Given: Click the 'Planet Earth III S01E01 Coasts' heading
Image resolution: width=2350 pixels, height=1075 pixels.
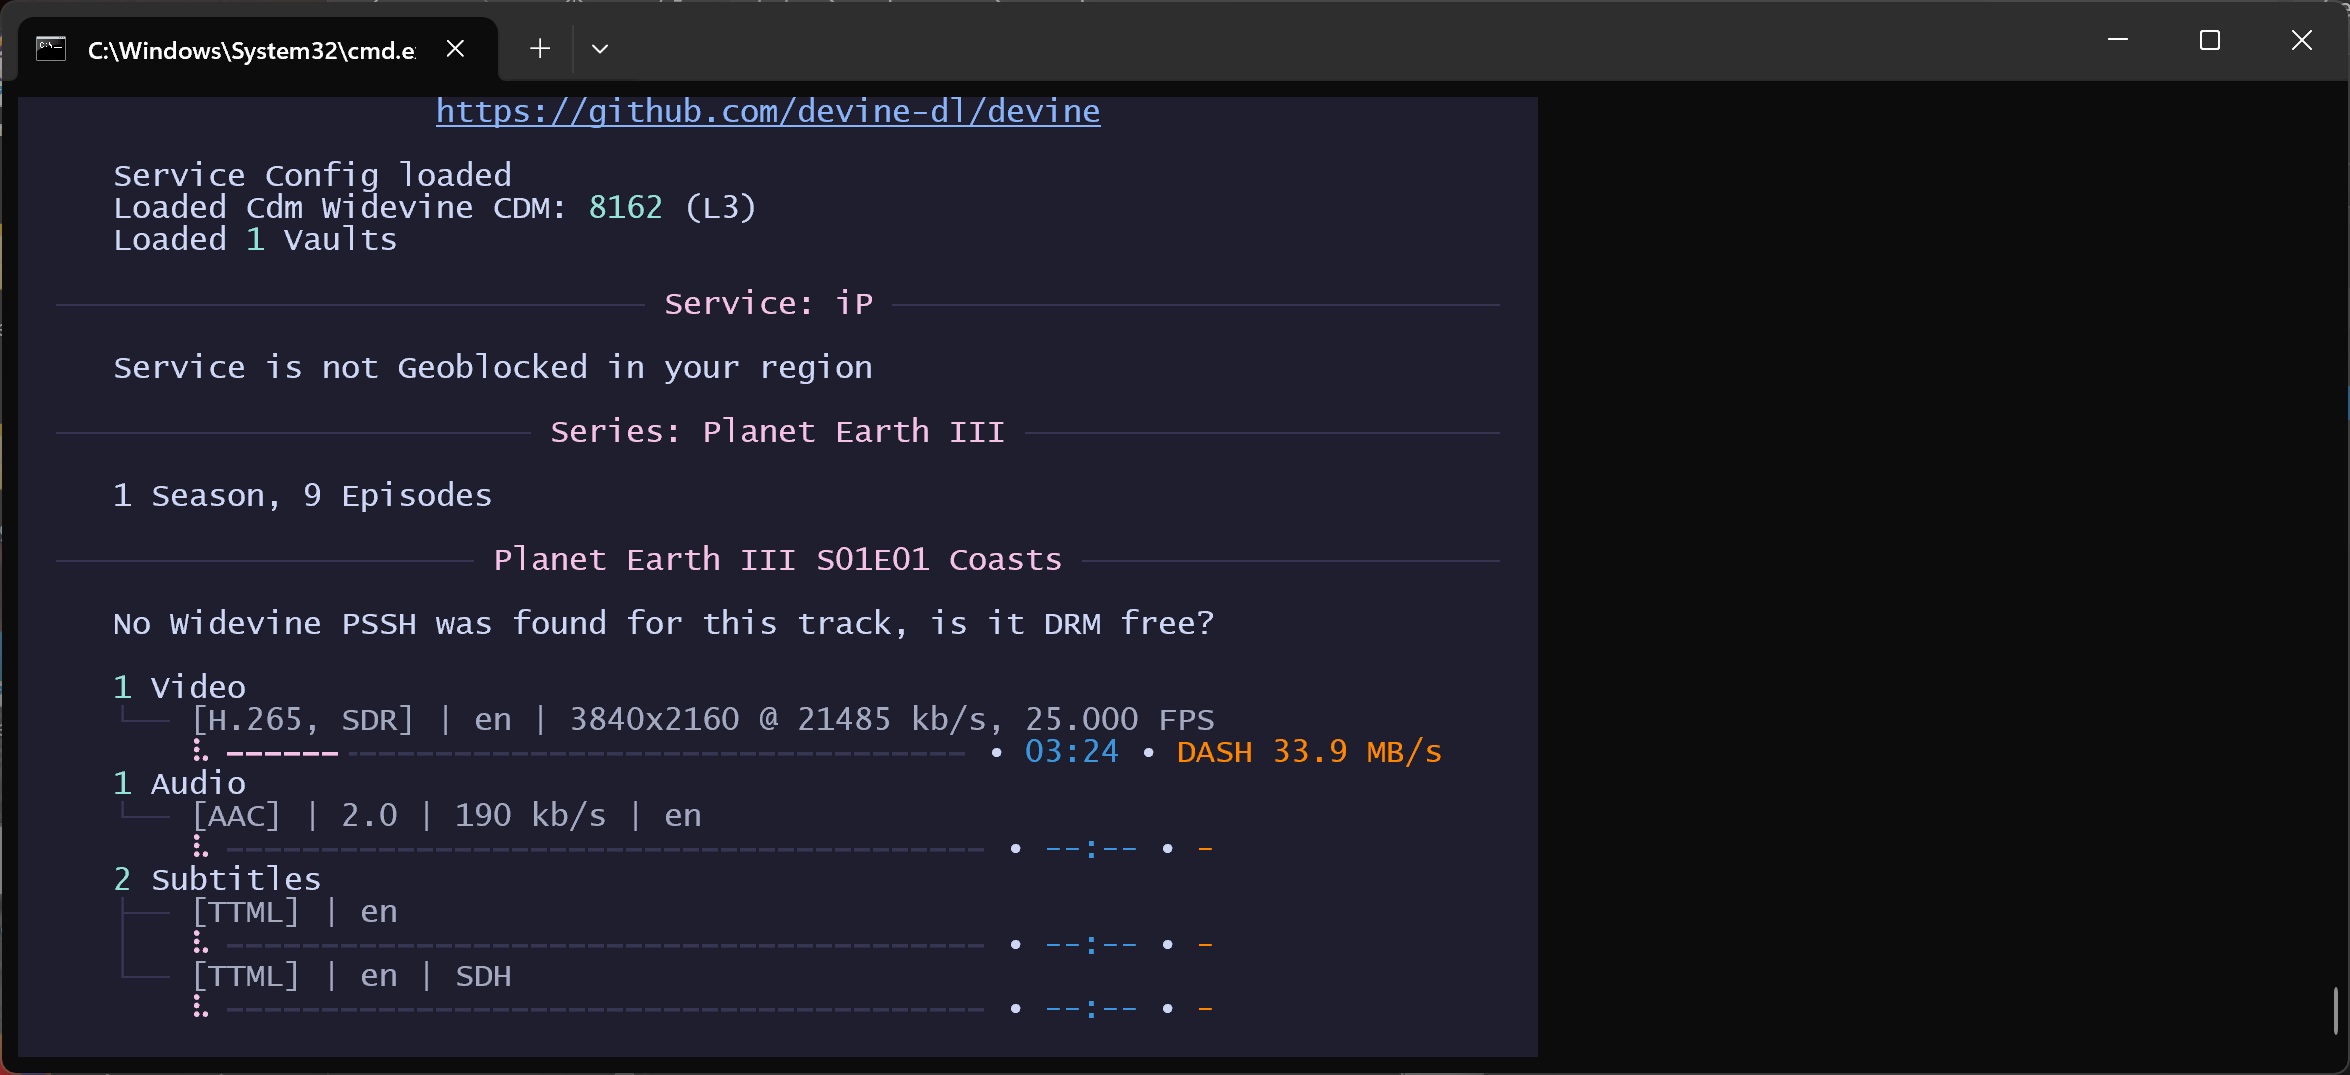Looking at the screenshot, I should [777, 559].
